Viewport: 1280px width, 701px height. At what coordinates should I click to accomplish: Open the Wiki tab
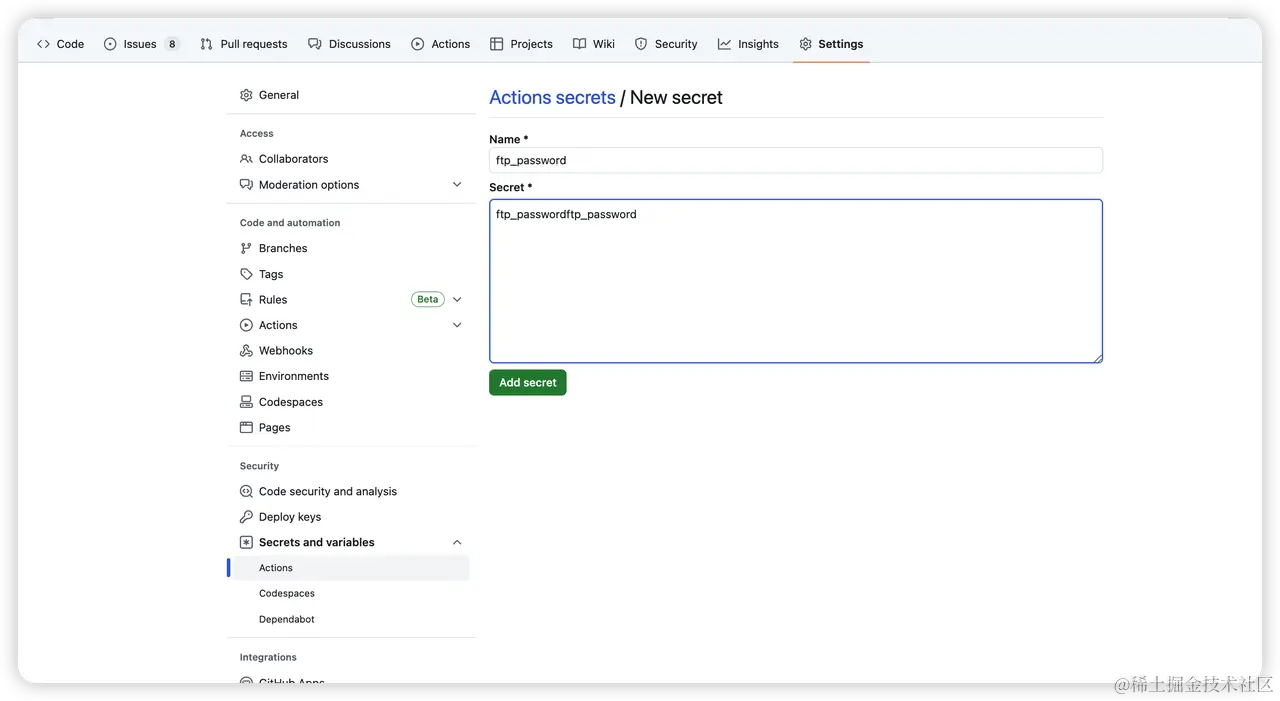594,44
